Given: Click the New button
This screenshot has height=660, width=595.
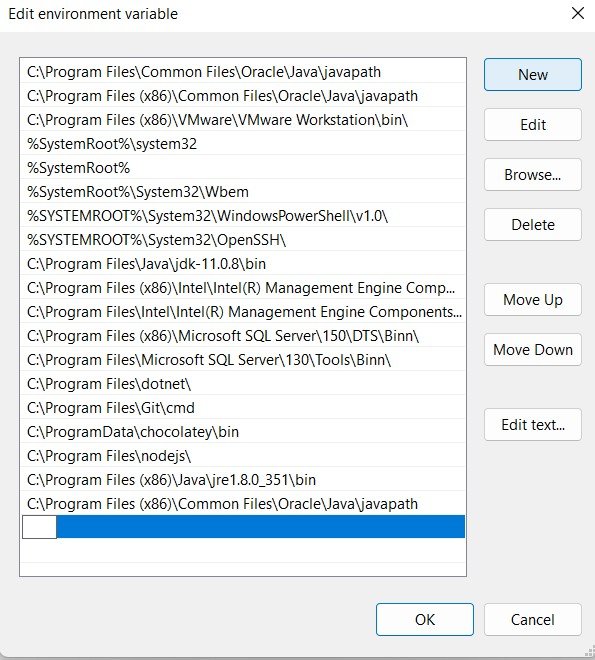Looking at the screenshot, I should click(x=533, y=75).
